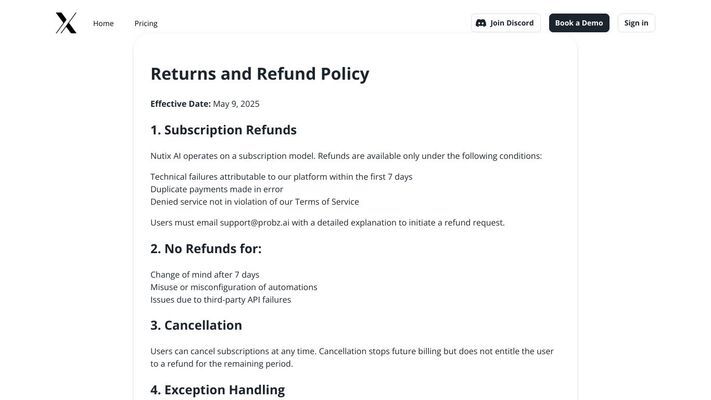Click the Discord icon in the header

click(481, 23)
